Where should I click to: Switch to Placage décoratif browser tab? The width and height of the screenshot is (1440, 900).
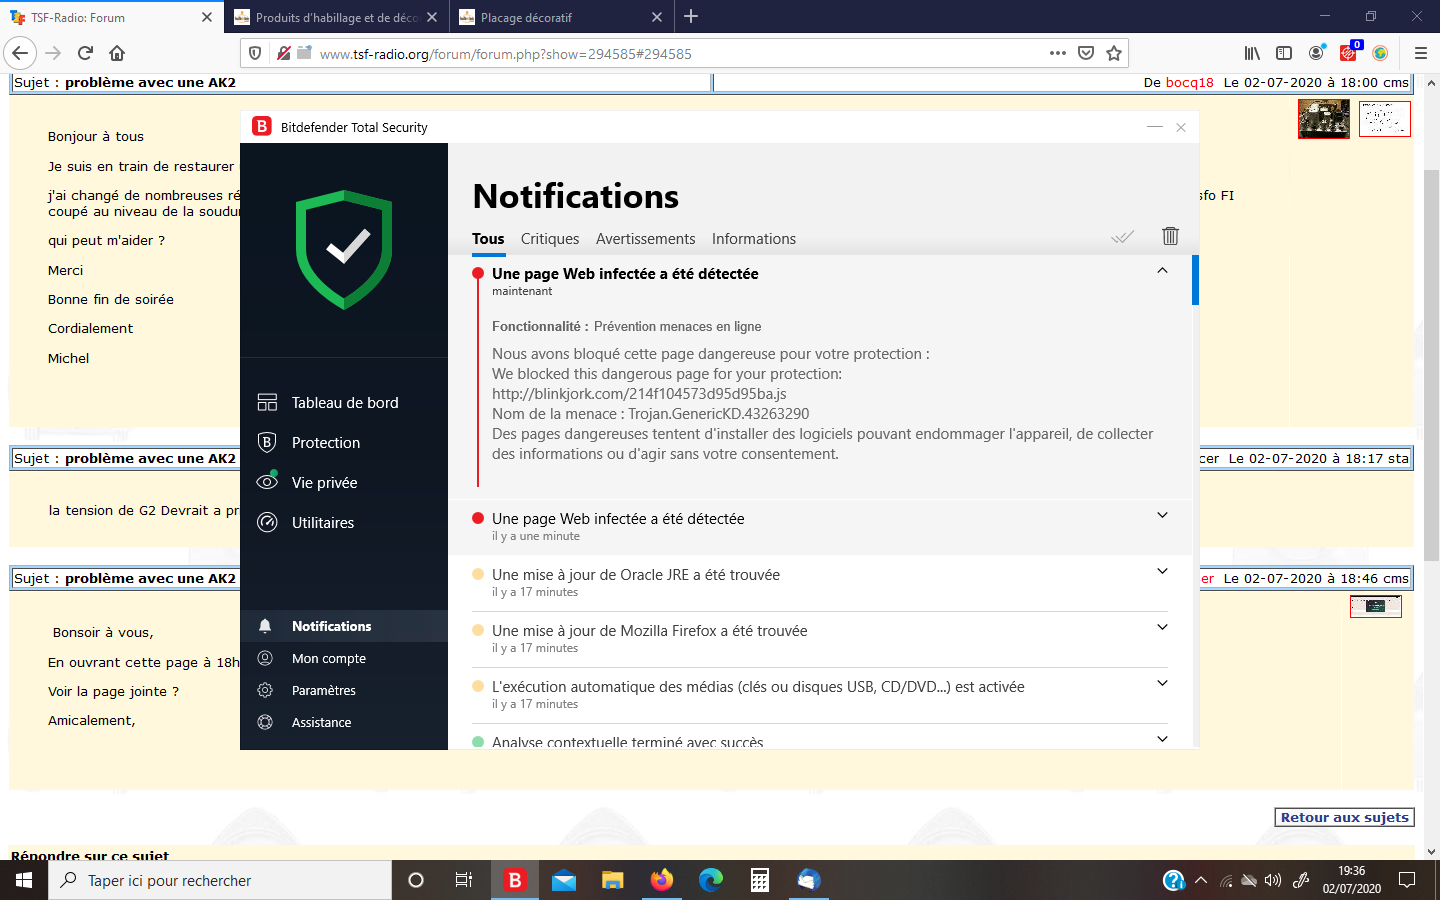click(x=561, y=17)
